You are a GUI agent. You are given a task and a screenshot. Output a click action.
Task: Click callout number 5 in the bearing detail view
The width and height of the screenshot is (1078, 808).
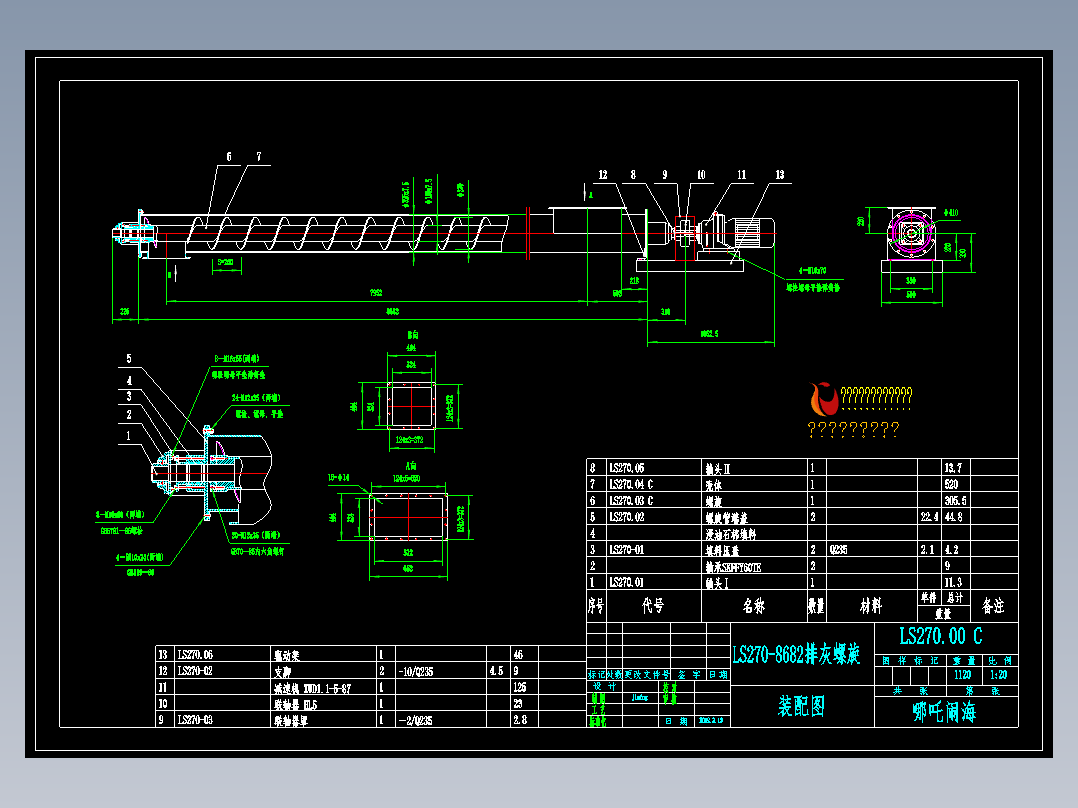pyautogui.click(x=129, y=358)
